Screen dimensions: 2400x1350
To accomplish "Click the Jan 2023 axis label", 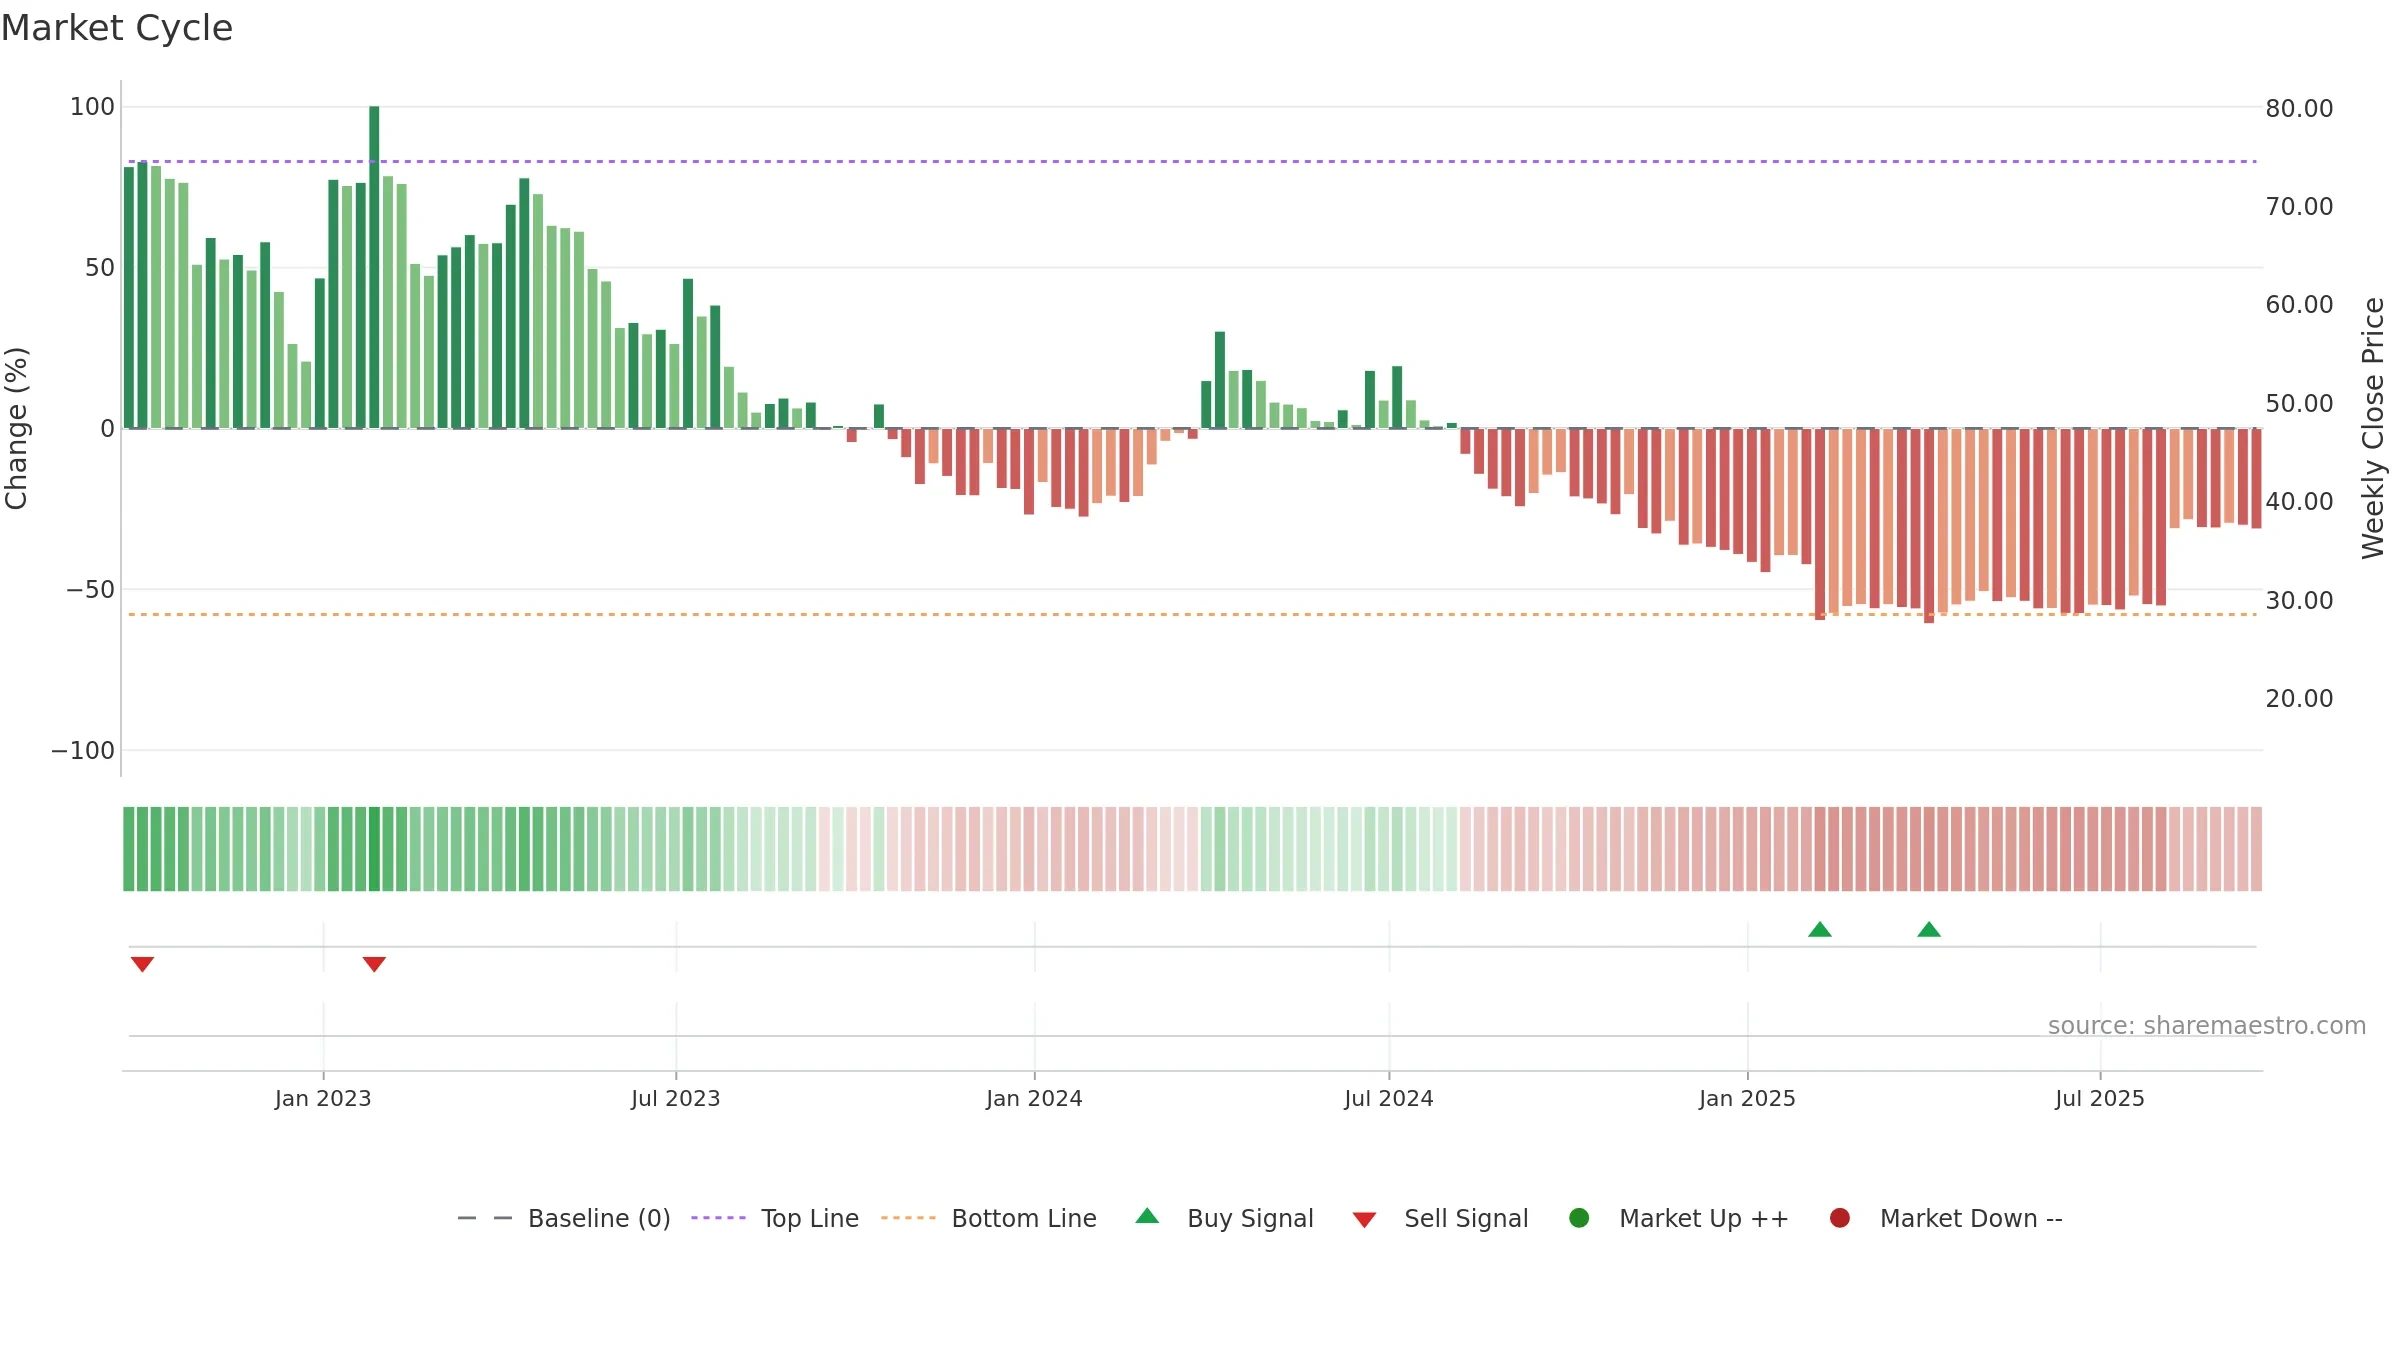I will [x=323, y=1099].
